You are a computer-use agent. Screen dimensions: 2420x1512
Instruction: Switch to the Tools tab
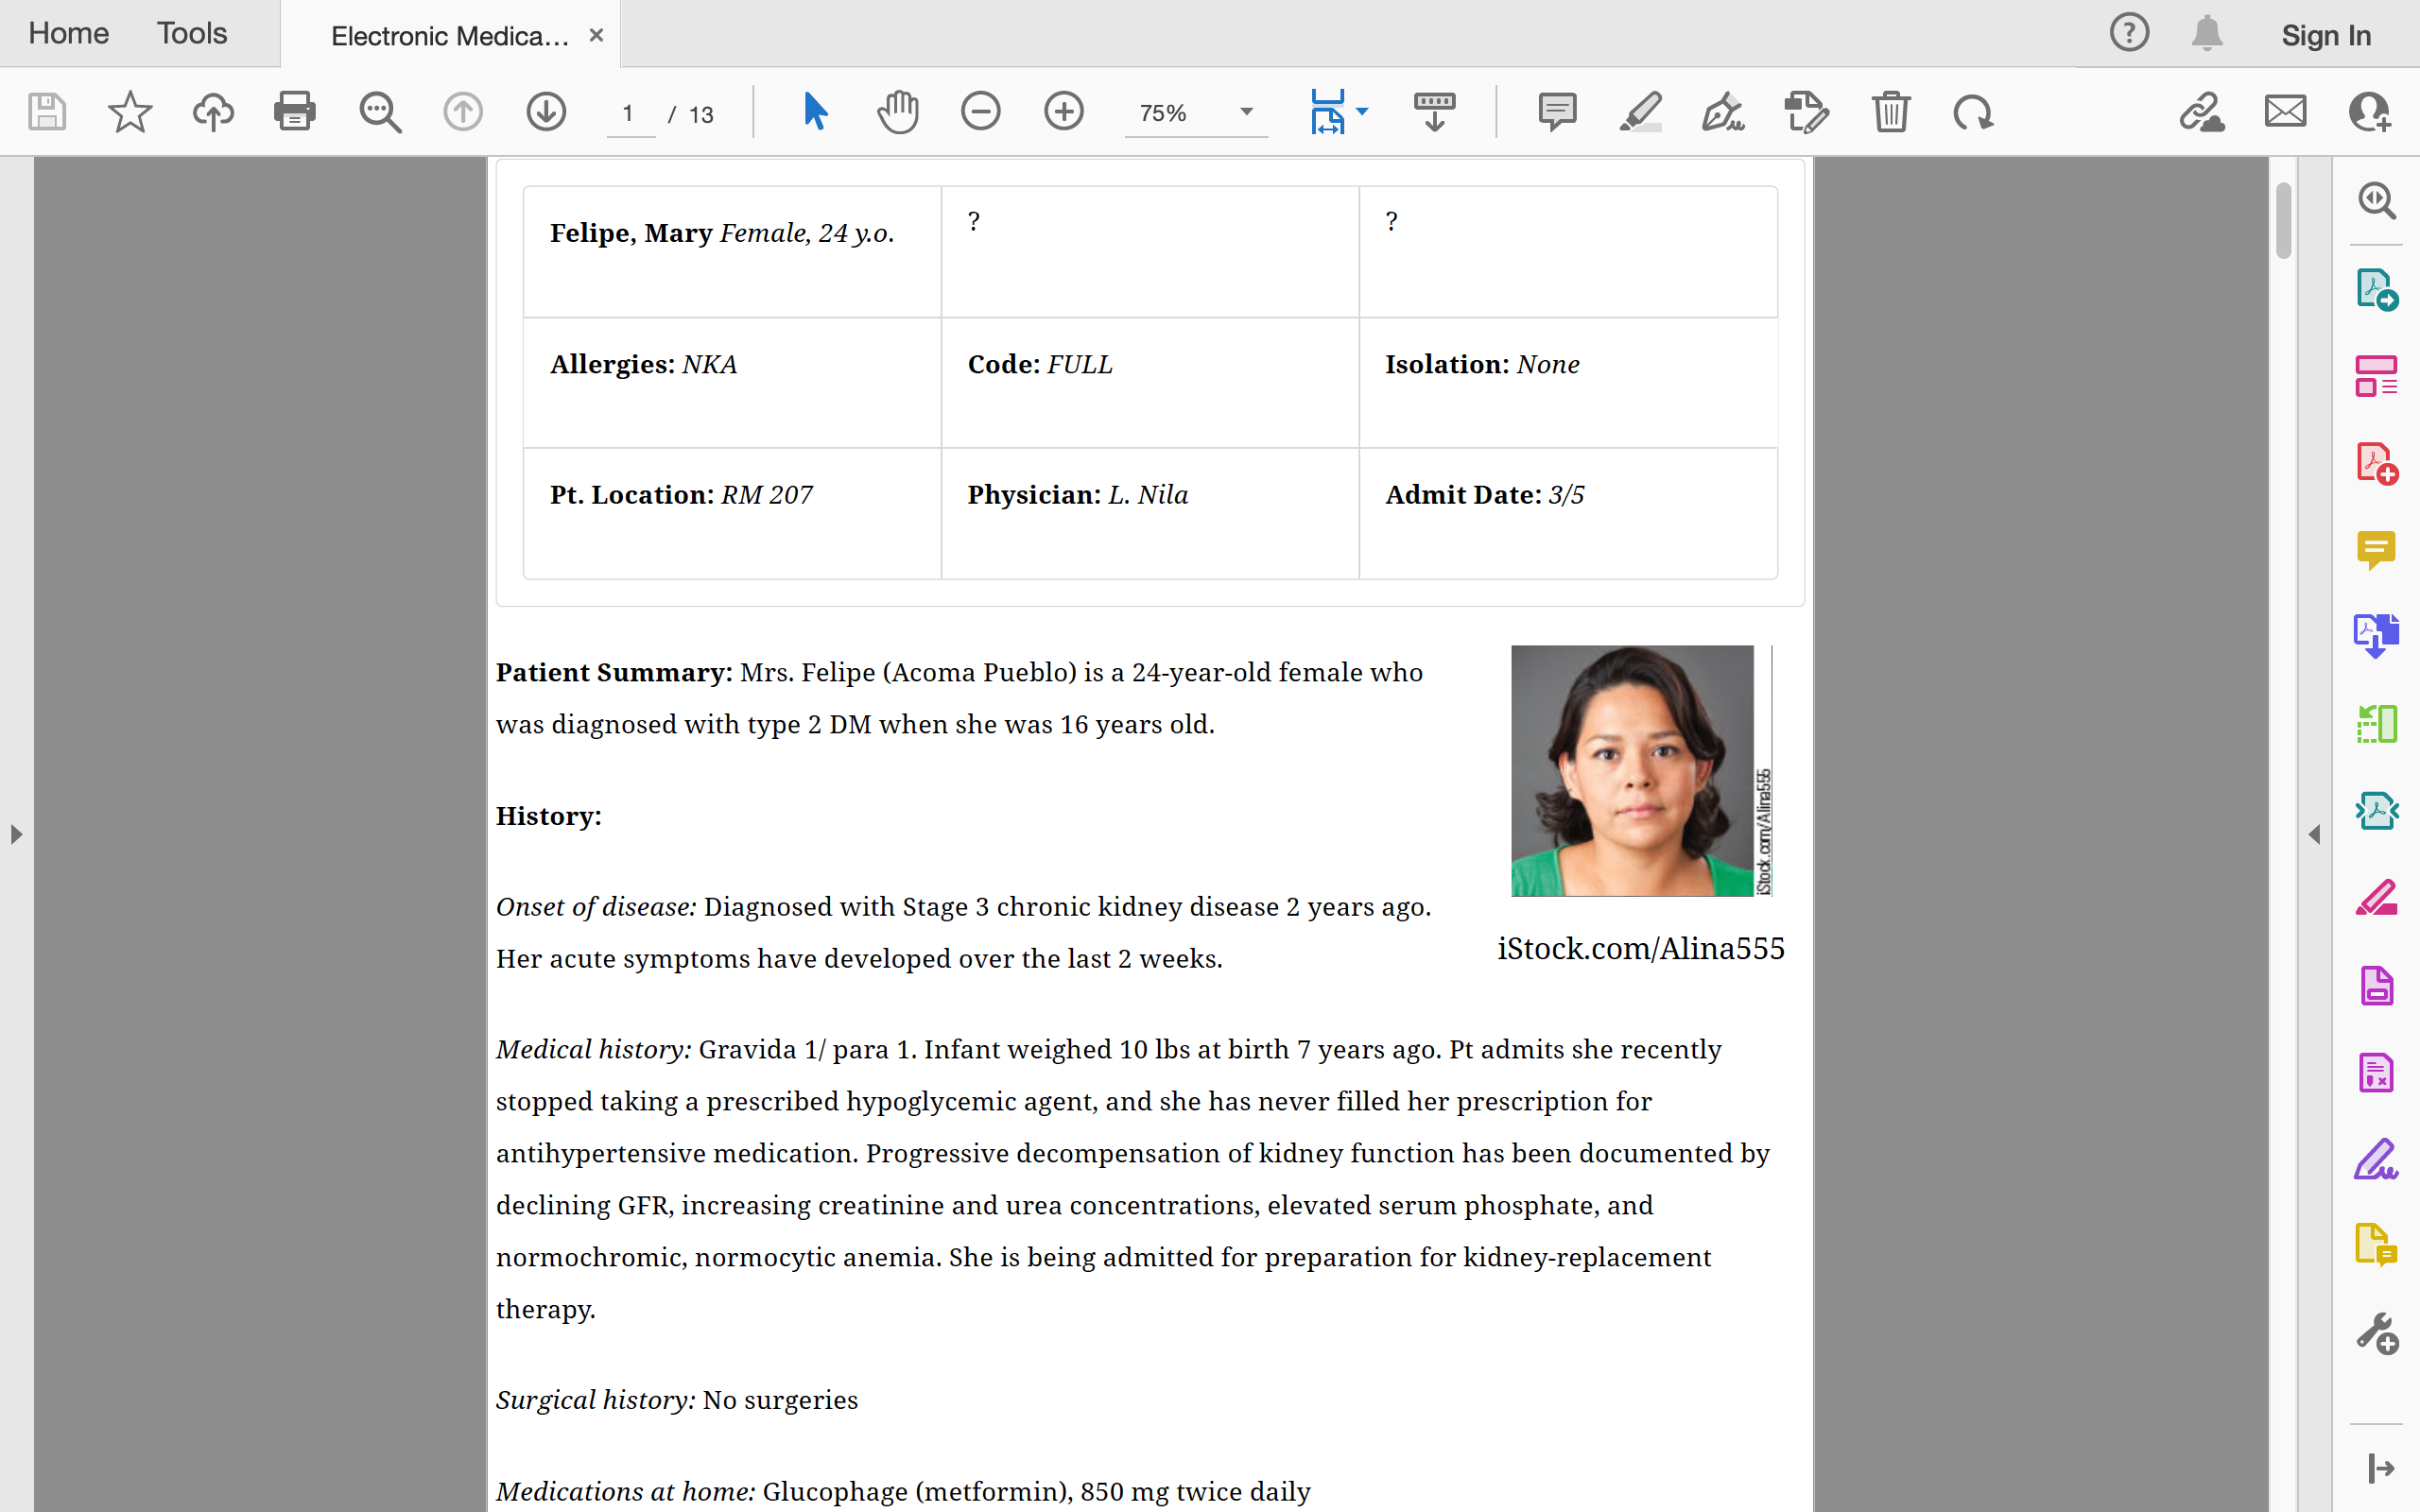coord(191,33)
